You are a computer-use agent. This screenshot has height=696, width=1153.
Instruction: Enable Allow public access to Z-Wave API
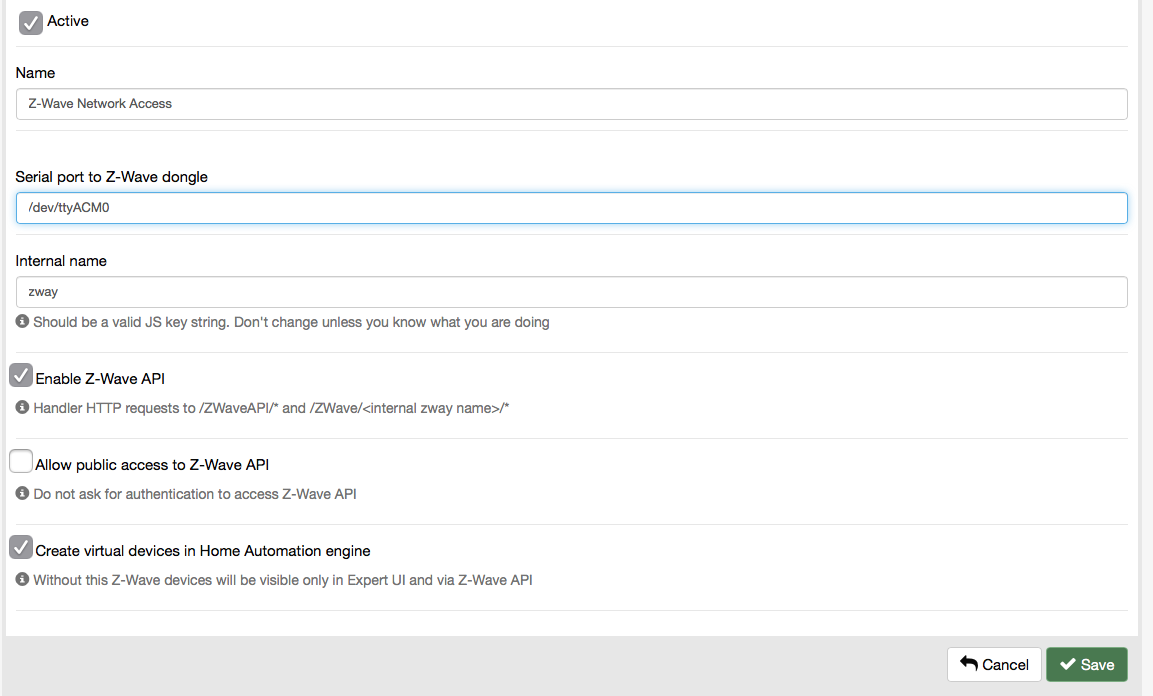pos(21,461)
